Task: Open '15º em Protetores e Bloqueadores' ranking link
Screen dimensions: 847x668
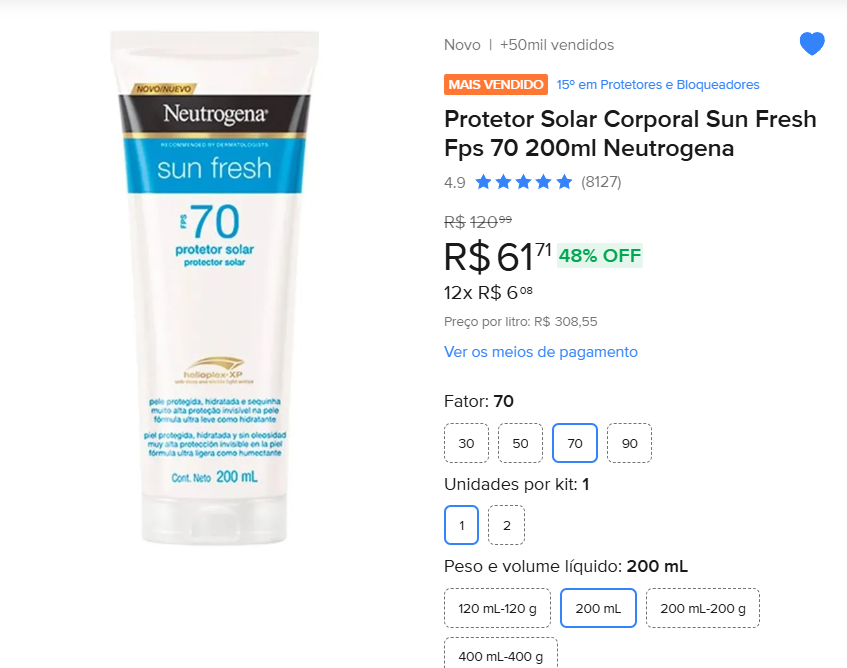Action: pyautogui.click(x=658, y=85)
